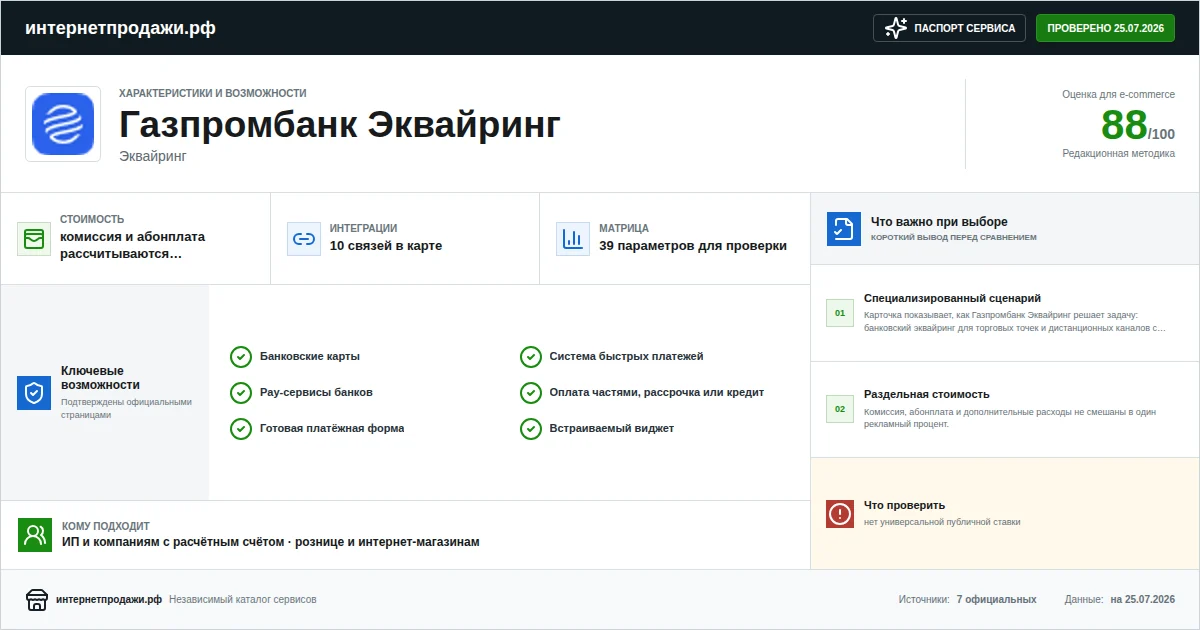Click the footer text на 25.07.2026

point(1143,600)
